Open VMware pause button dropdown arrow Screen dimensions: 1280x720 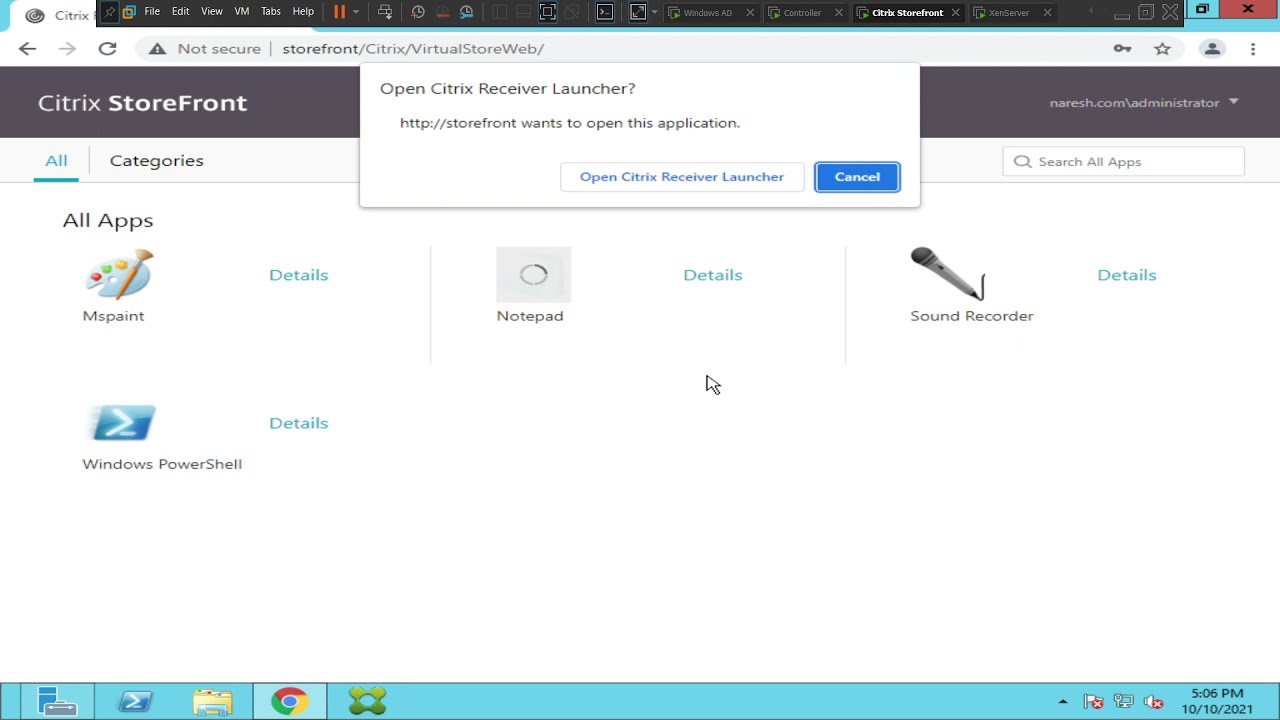(355, 12)
